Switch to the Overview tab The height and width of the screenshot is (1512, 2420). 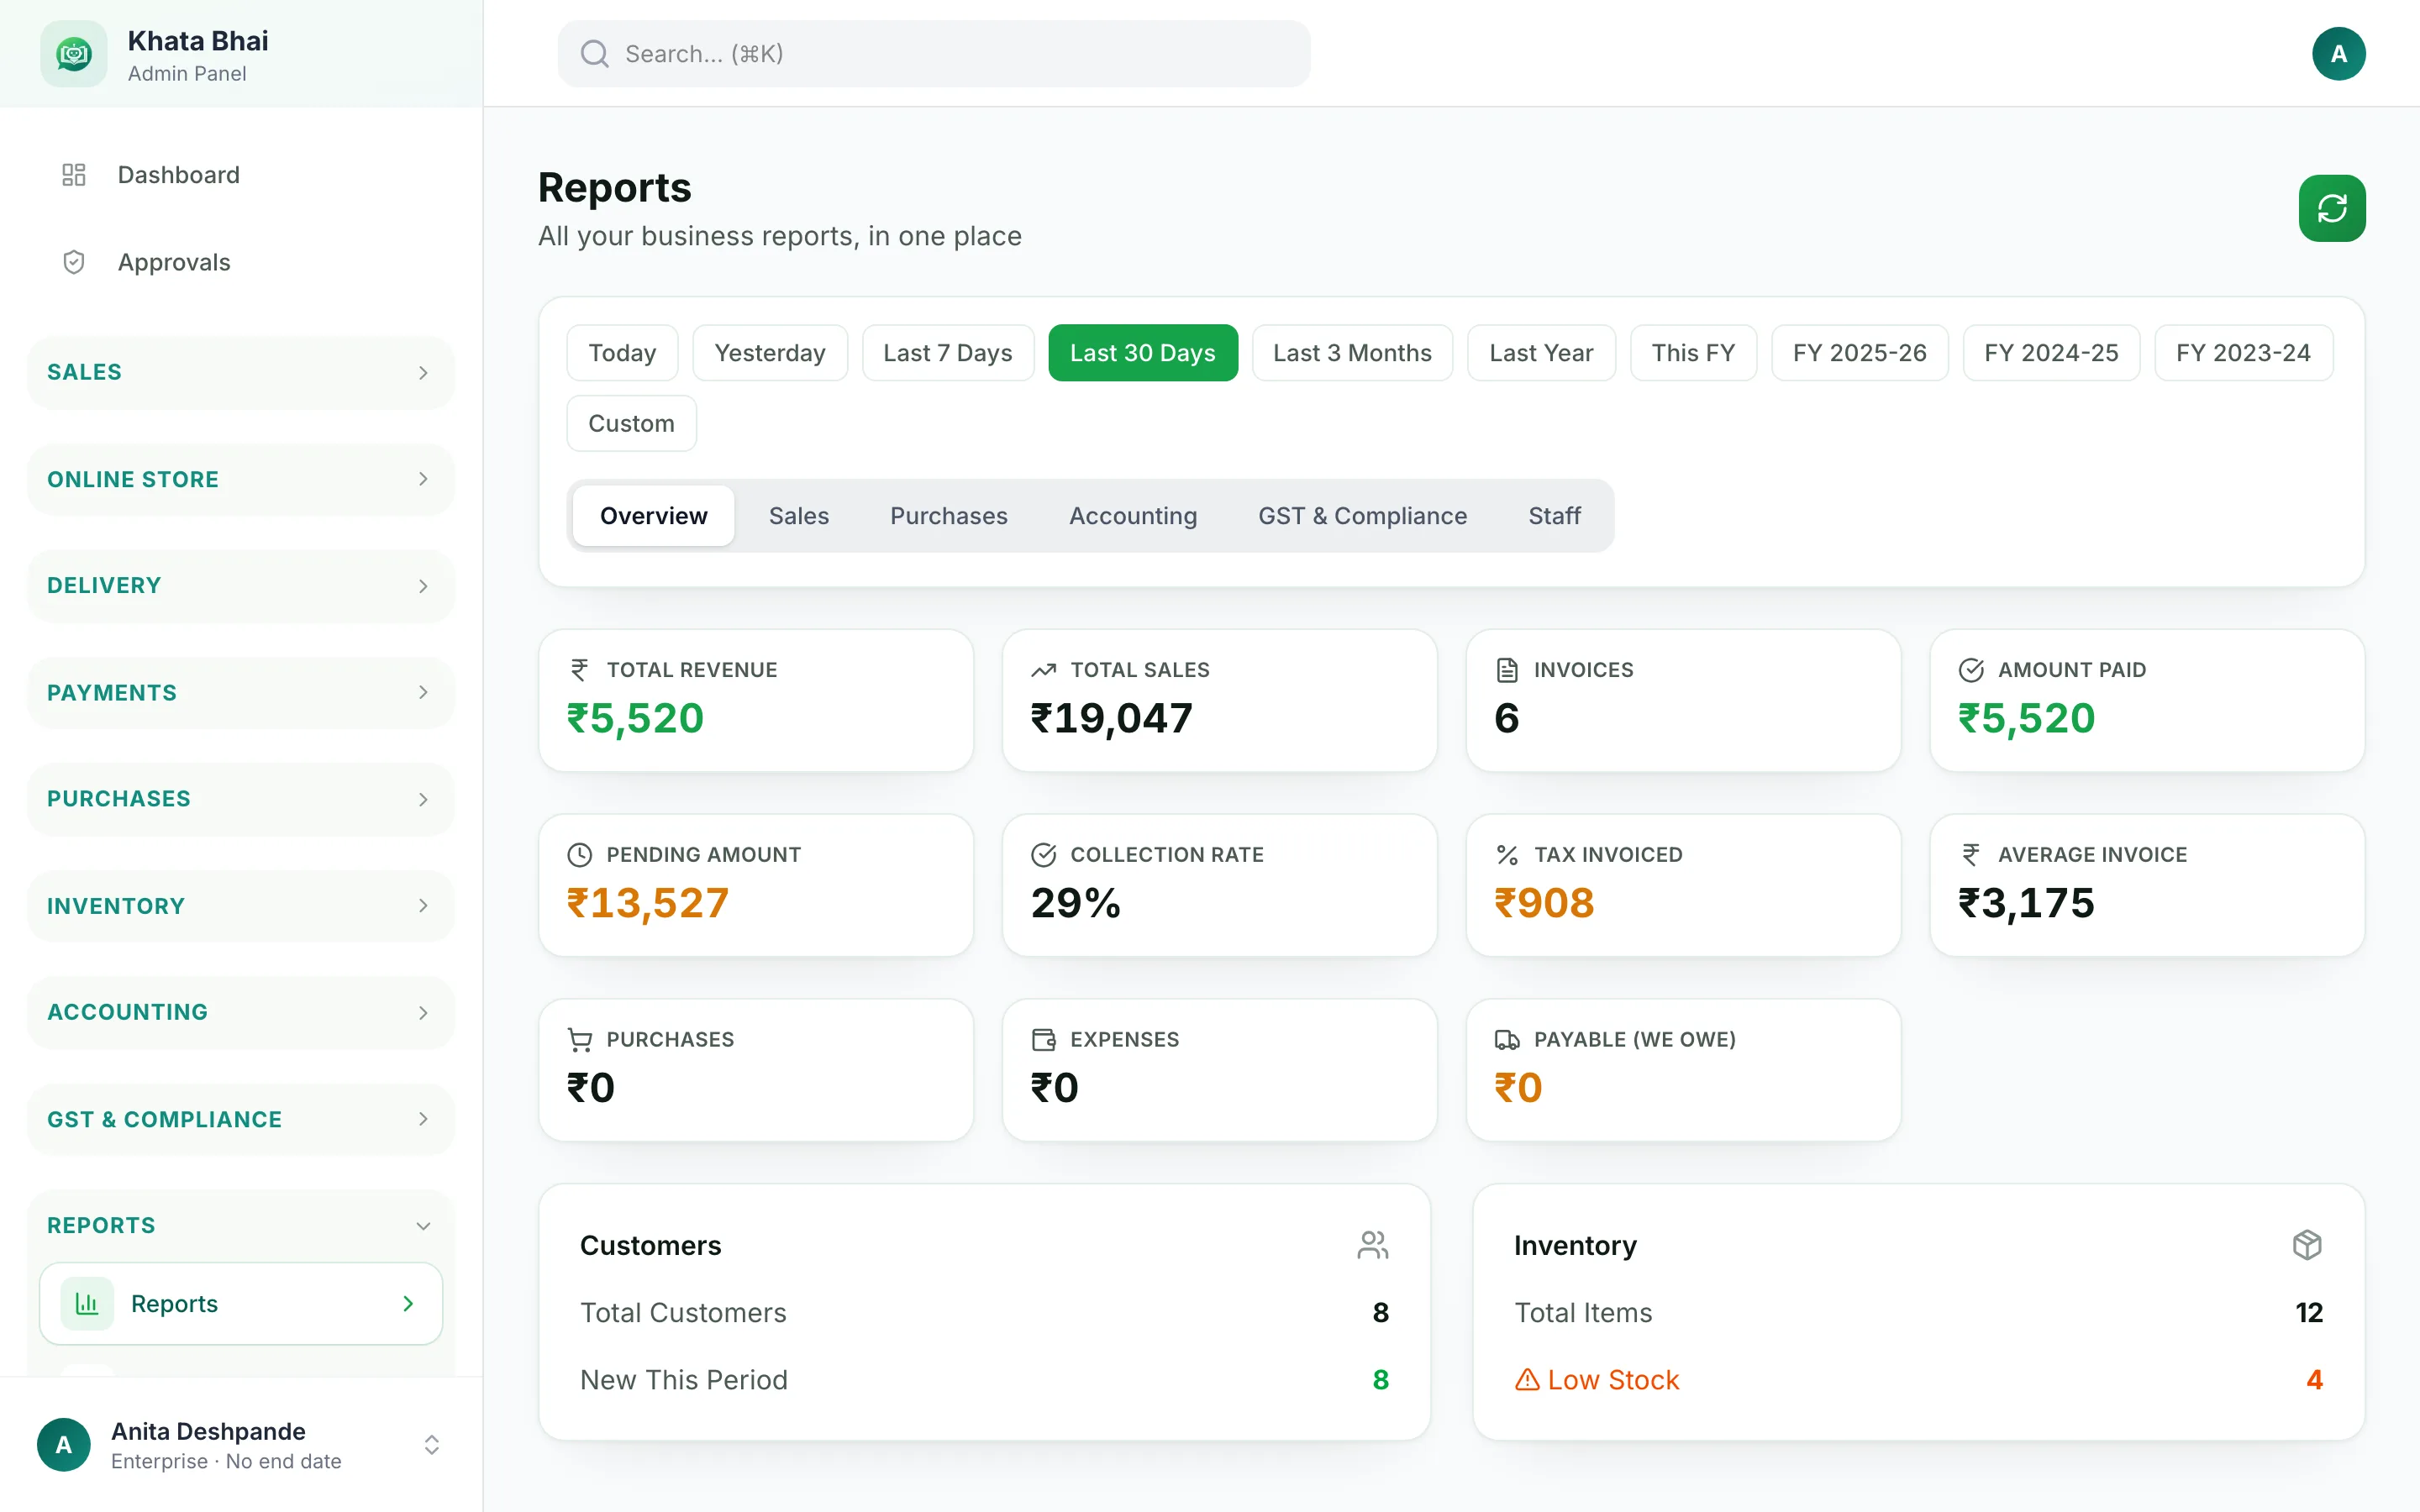coord(654,516)
